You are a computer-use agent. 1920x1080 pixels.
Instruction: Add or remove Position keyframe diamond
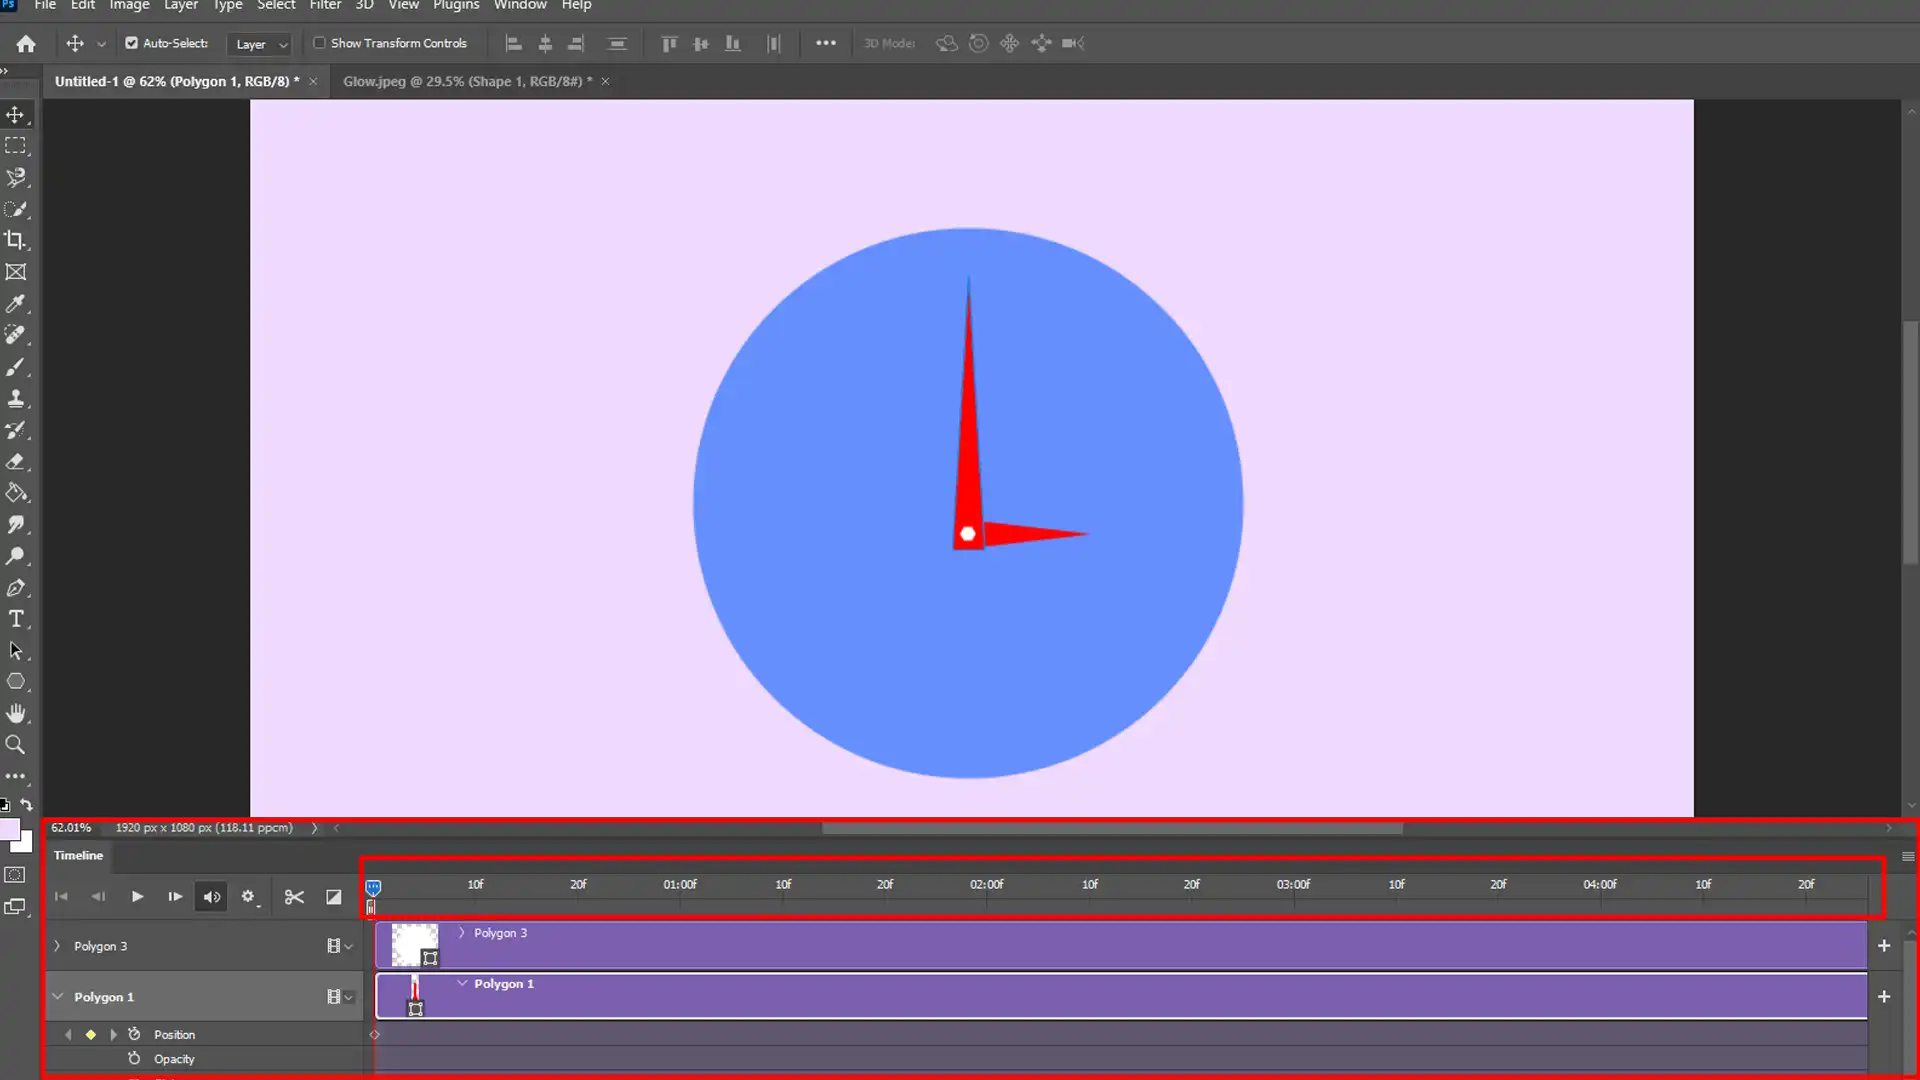pyautogui.click(x=91, y=1035)
